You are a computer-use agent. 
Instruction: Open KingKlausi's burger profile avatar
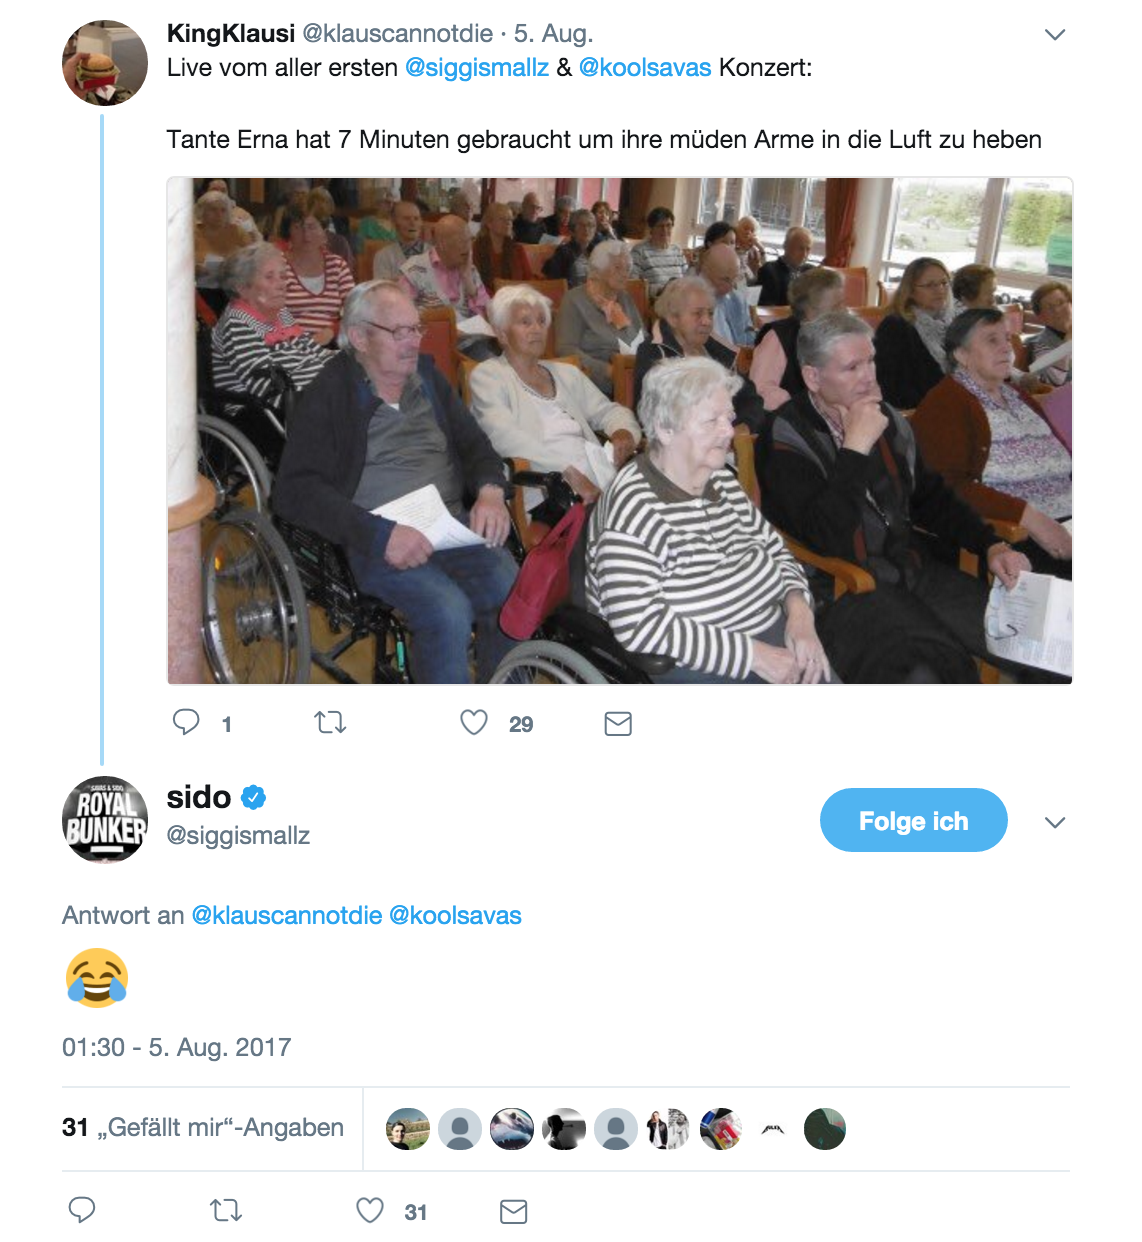pos(105,63)
